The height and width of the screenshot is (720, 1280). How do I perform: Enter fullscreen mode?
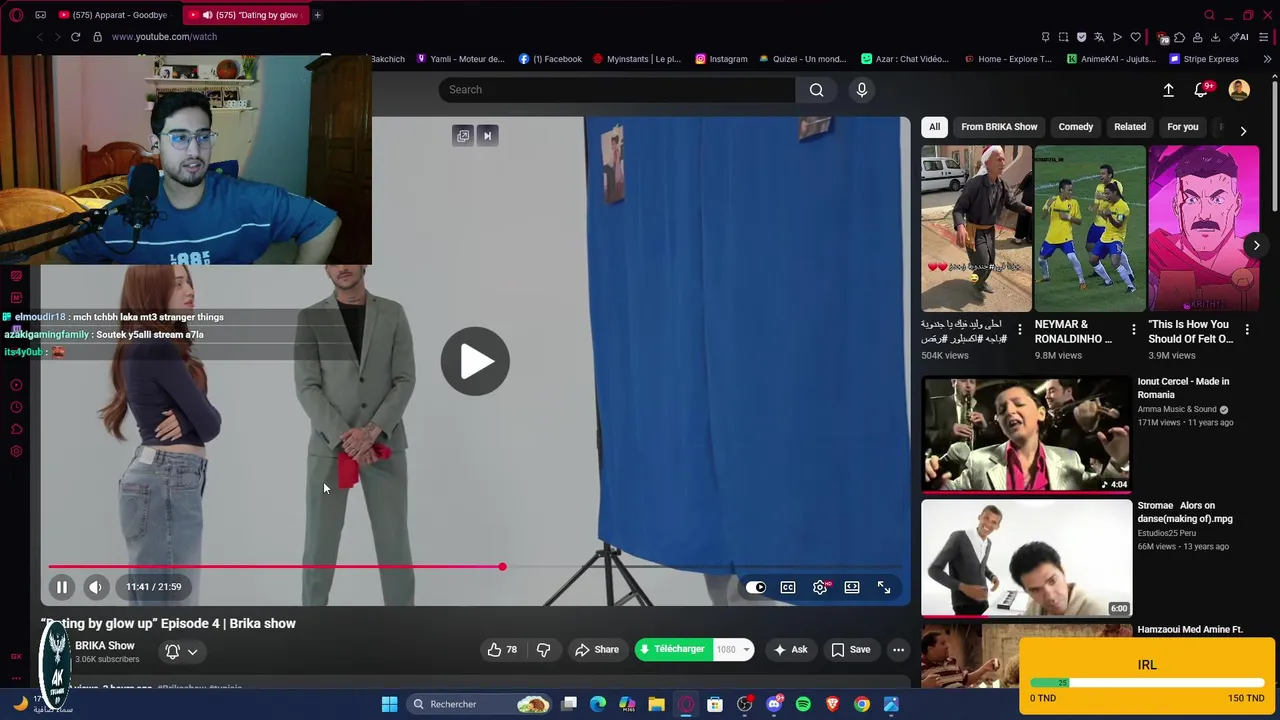coord(884,587)
